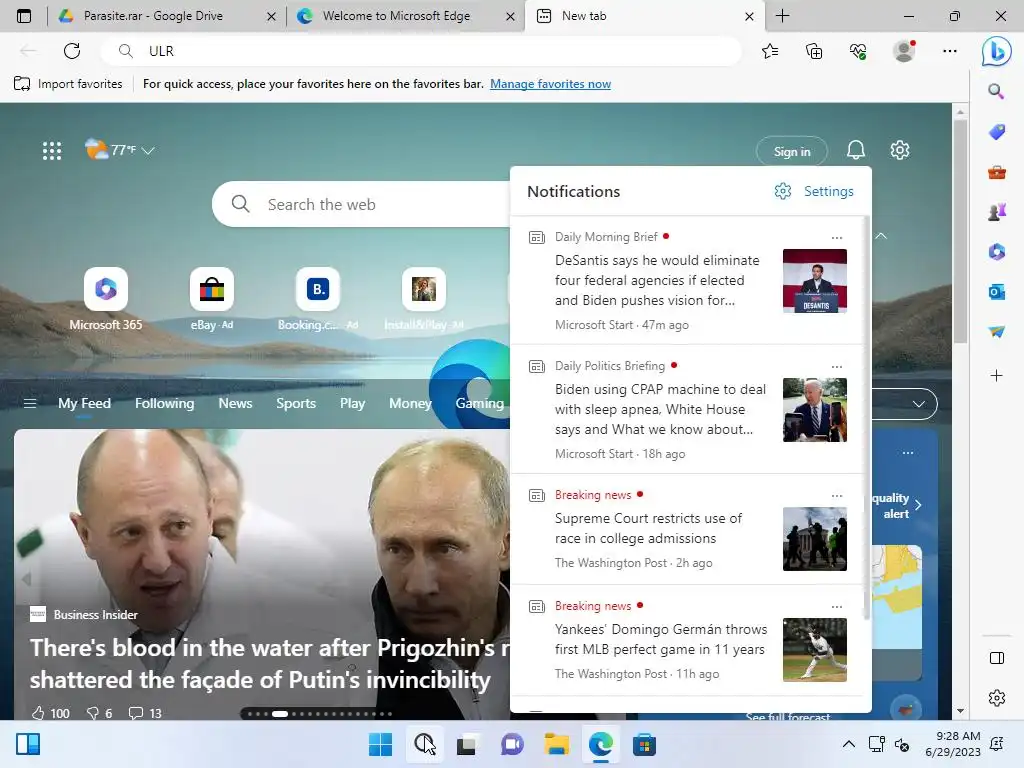Open taskbar Widgets icon
This screenshot has width=1024, height=768.
28,744
